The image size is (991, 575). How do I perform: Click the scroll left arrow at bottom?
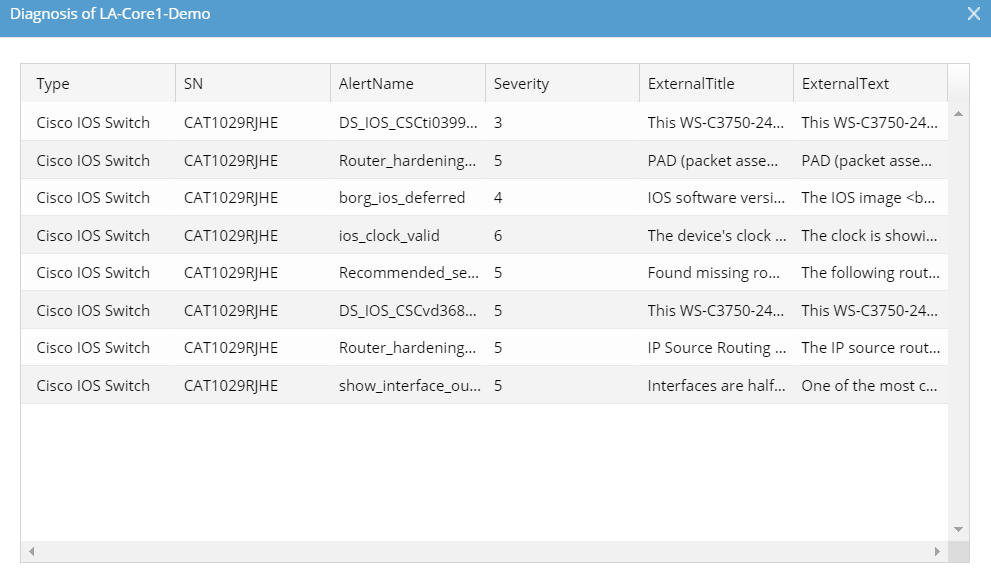click(31, 551)
